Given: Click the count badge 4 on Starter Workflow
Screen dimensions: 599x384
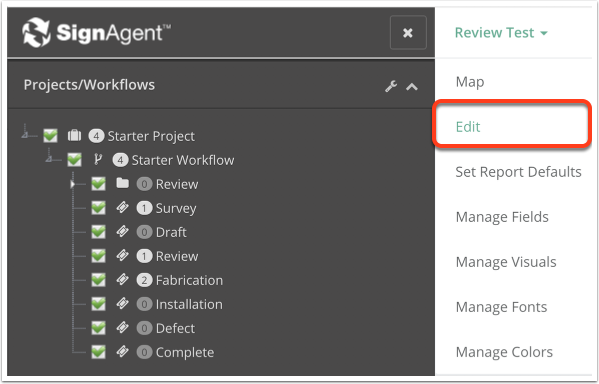Looking at the screenshot, I should point(120,160).
